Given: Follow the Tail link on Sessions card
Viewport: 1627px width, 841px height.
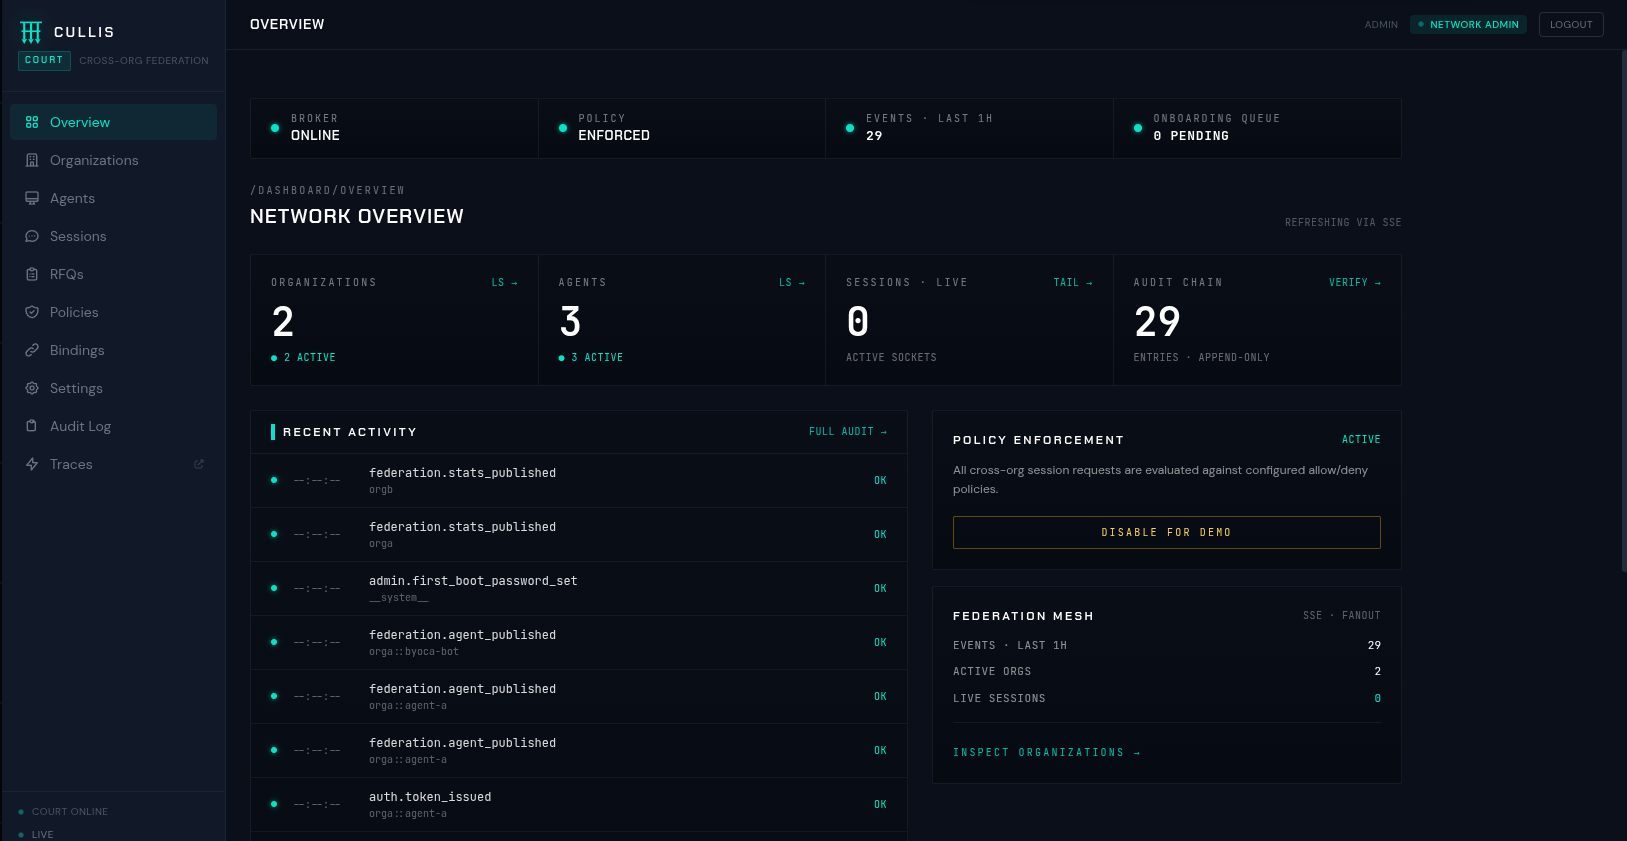Looking at the screenshot, I should 1073,283.
